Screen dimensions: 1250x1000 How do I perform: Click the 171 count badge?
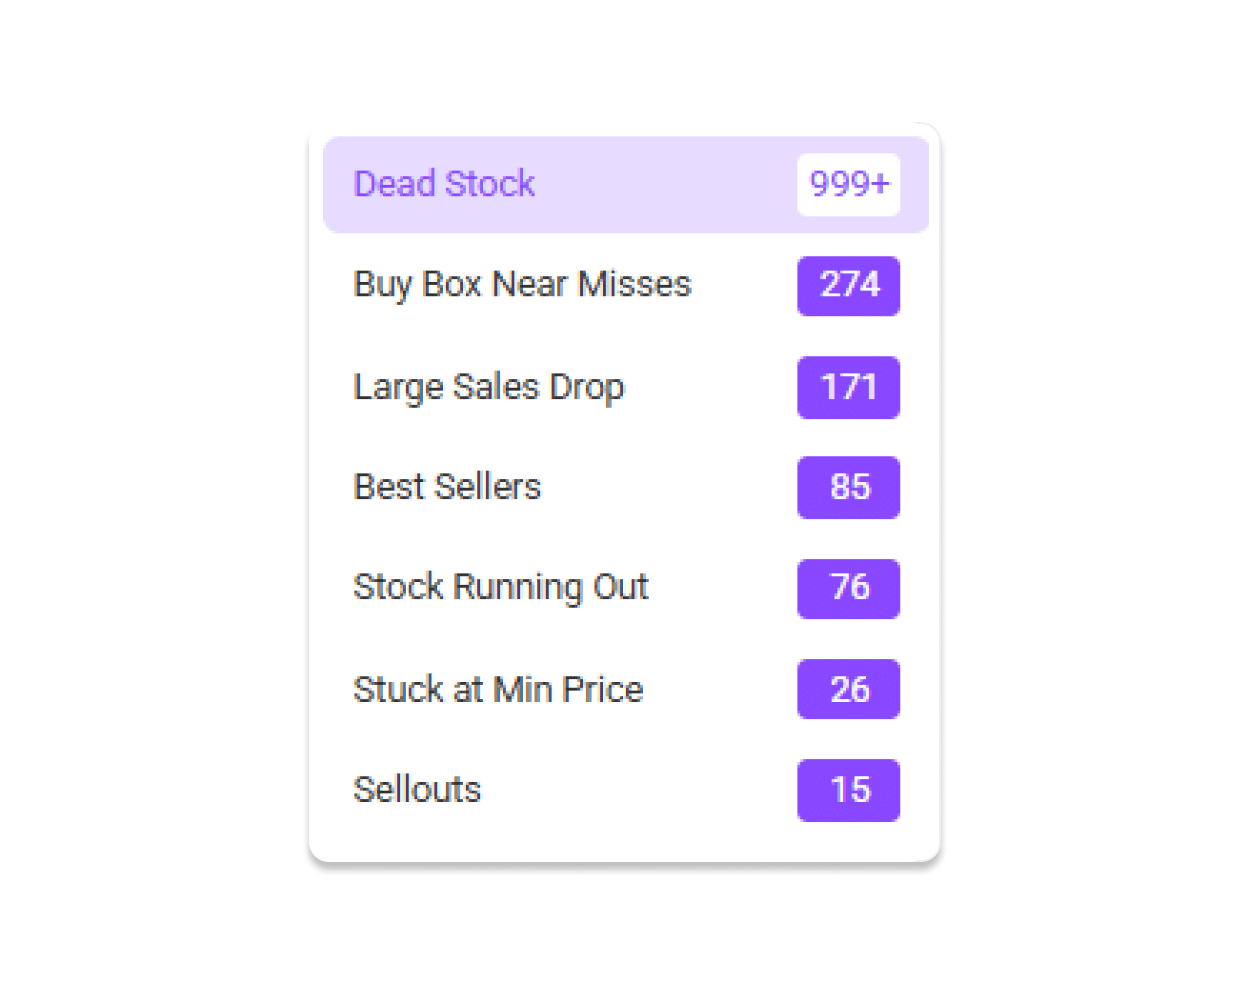click(848, 387)
